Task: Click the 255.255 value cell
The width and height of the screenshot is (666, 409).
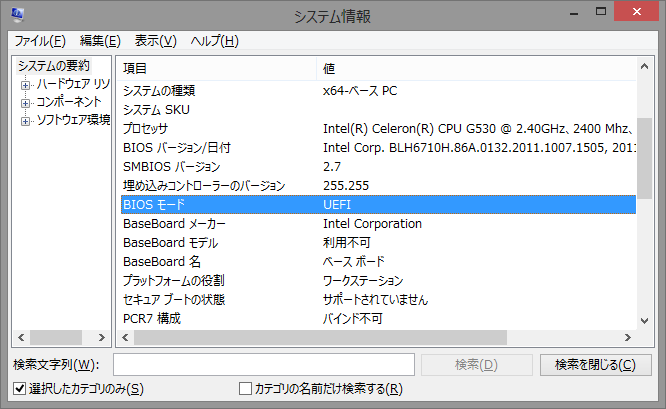Action: click(x=346, y=186)
